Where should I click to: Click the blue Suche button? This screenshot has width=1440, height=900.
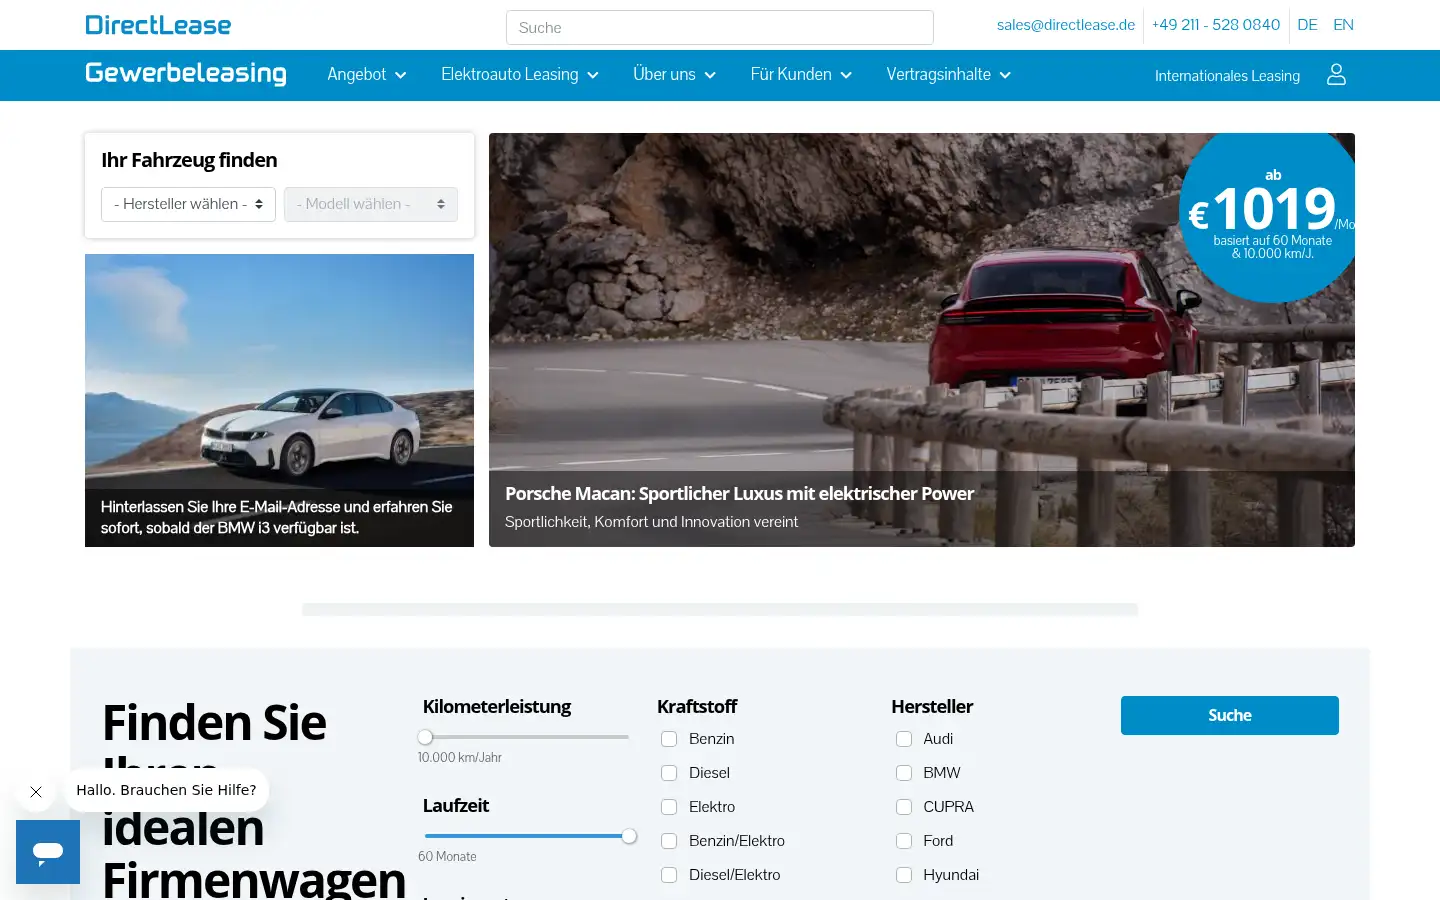[x=1230, y=715]
